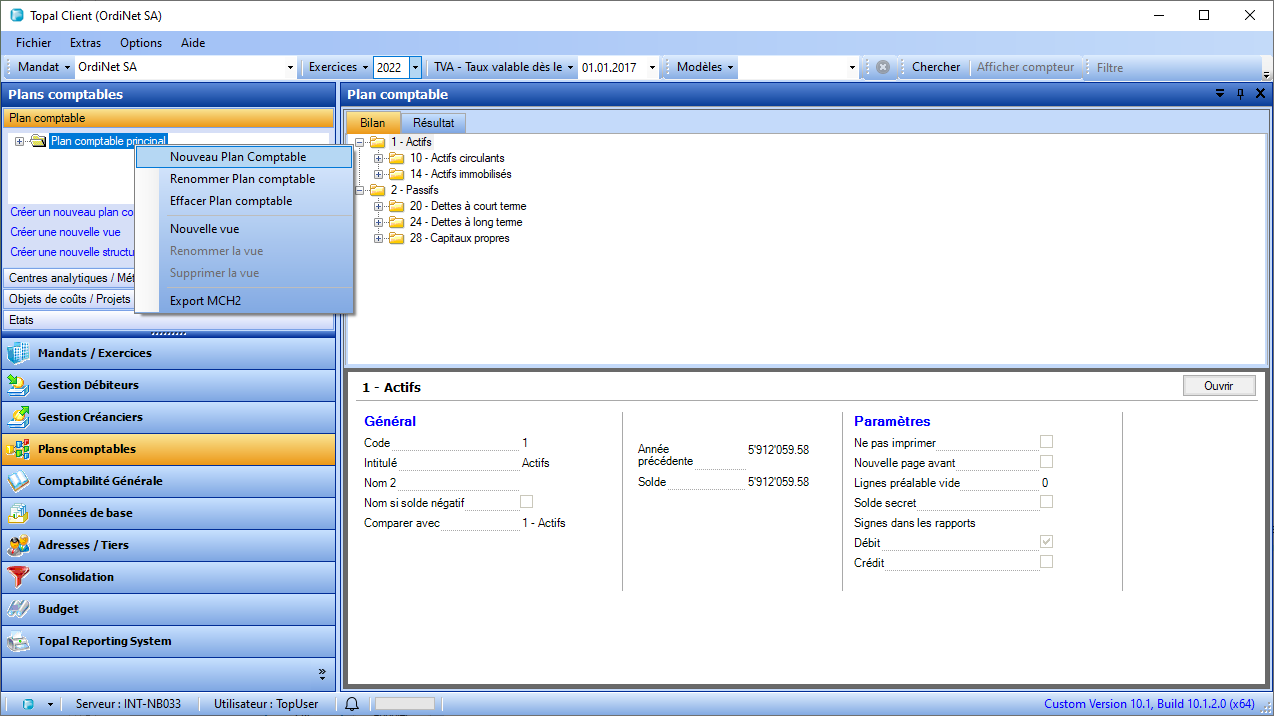Click the Mandats / Exercices sidebar icon
The width and height of the screenshot is (1274, 716).
pyautogui.click(x=19, y=353)
